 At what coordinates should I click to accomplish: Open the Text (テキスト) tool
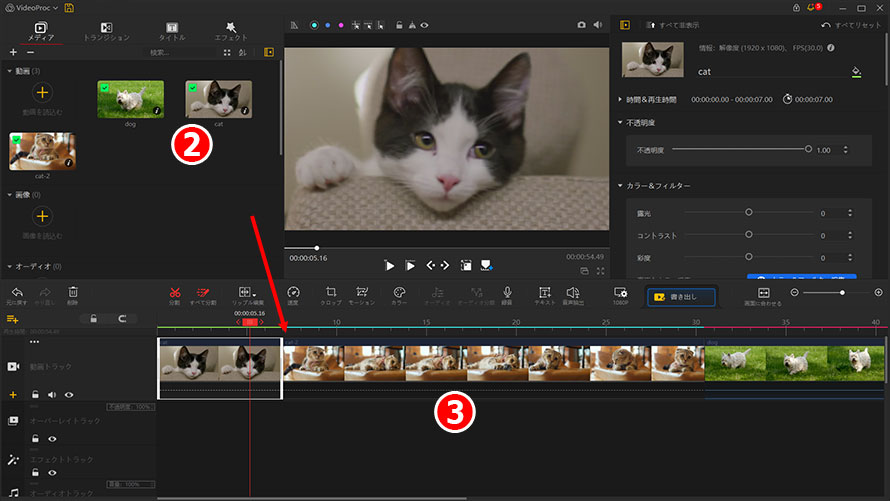coord(544,292)
